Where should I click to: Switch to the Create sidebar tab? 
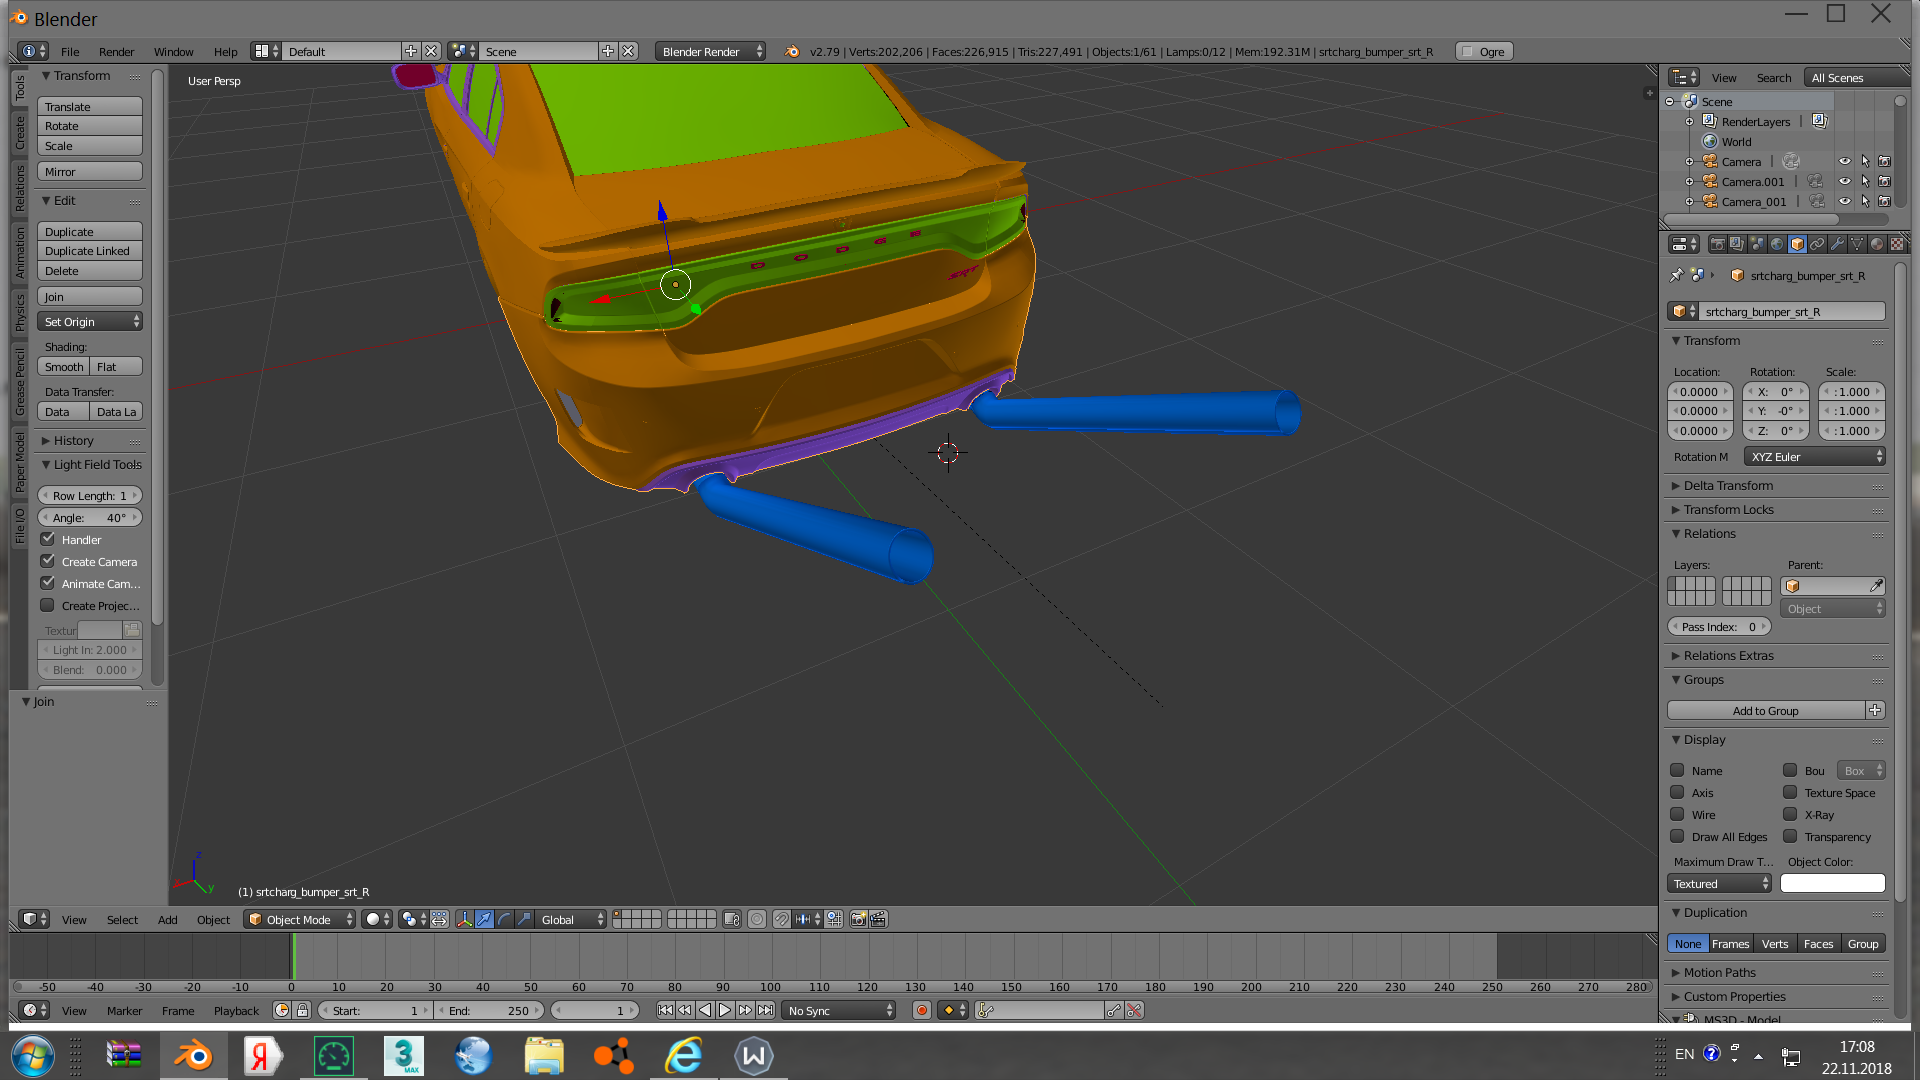(x=19, y=132)
